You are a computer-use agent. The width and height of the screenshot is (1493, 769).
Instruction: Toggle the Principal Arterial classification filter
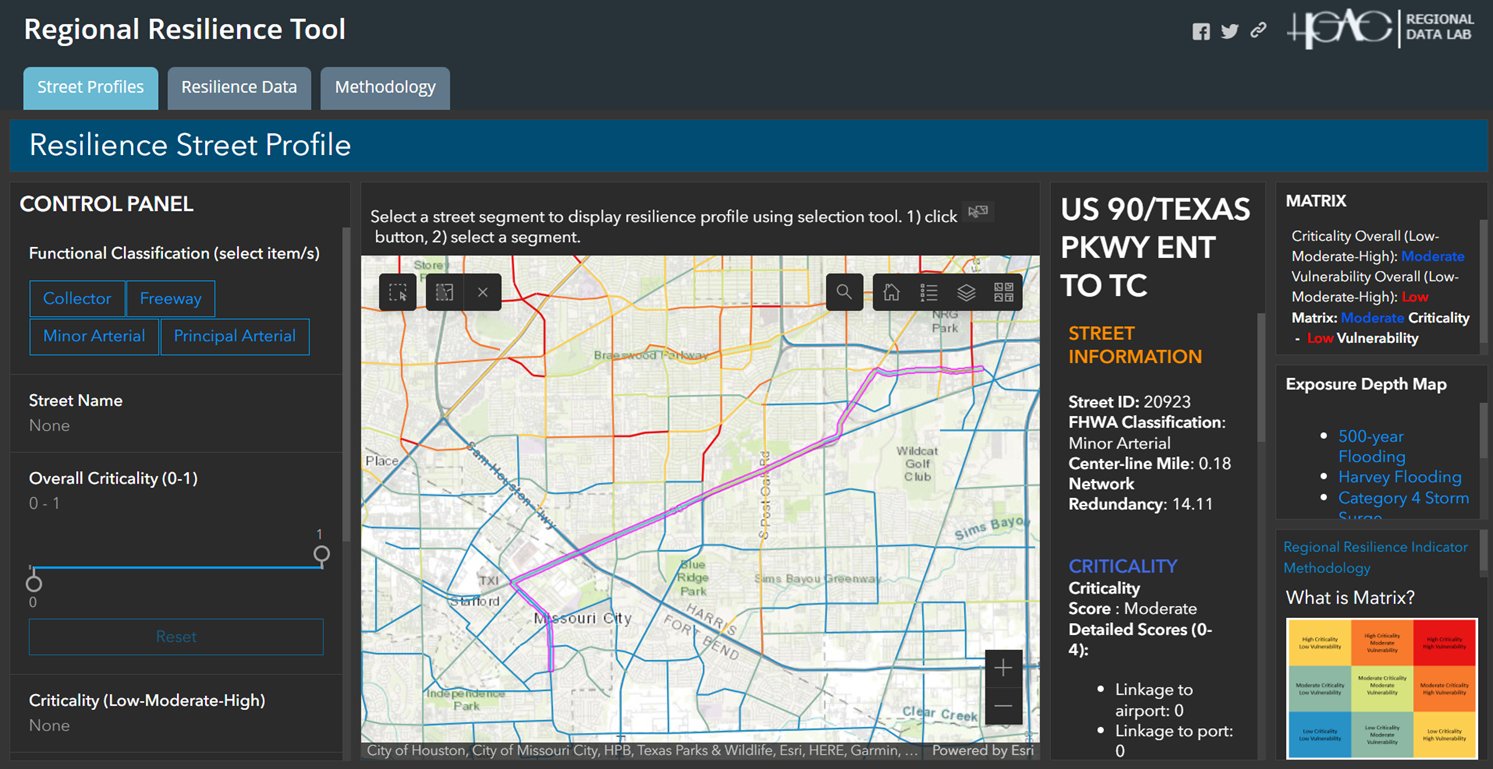click(x=235, y=336)
